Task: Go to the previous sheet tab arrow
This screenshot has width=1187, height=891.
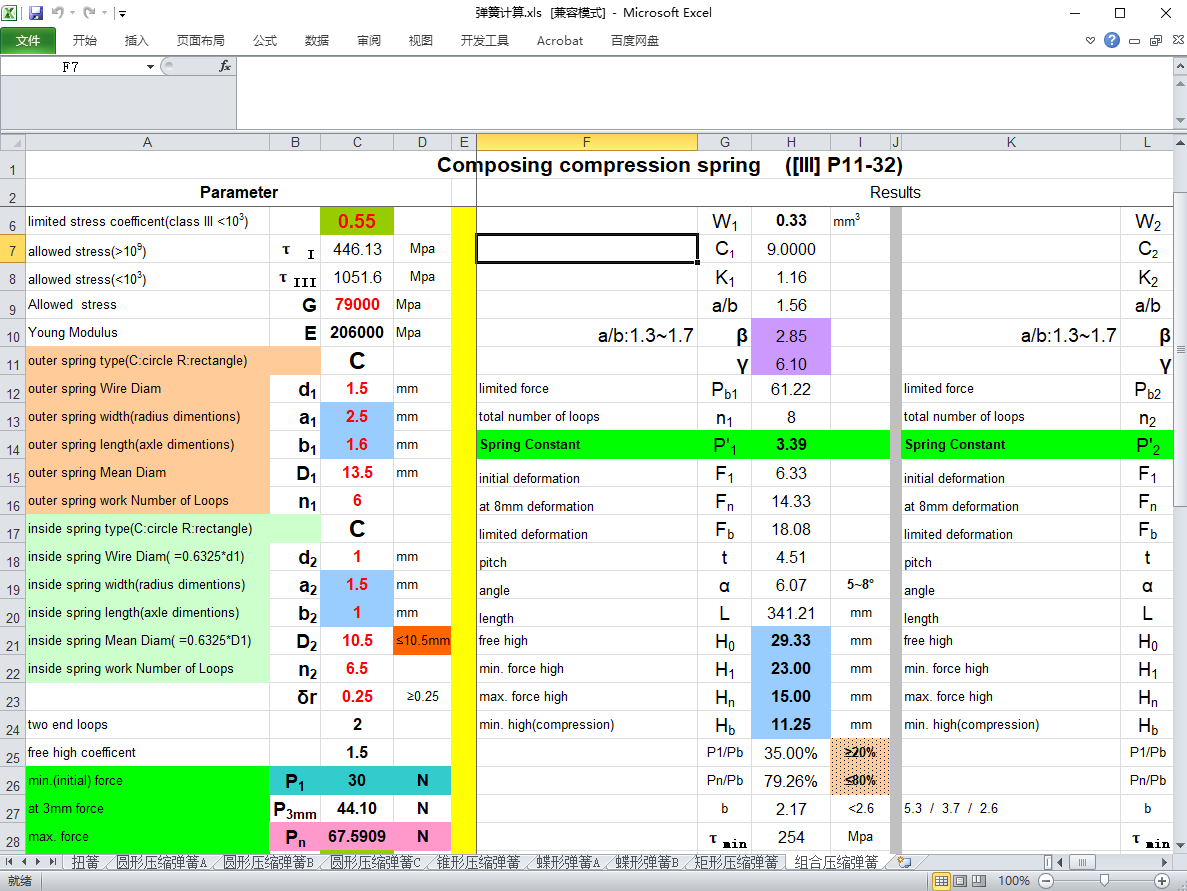Action: (x=24, y=861)
